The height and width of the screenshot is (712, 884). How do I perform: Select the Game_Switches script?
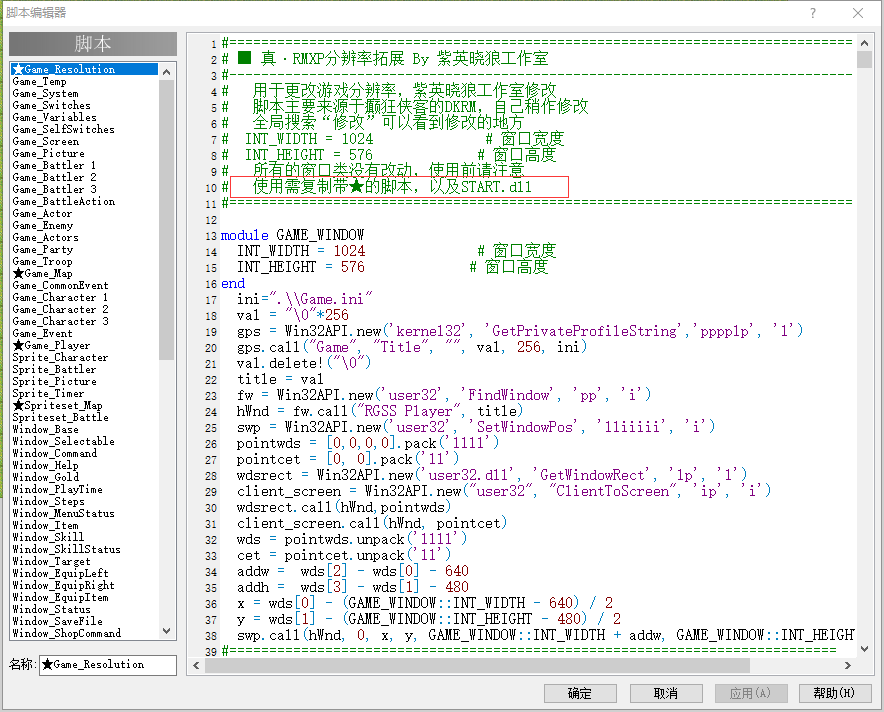[x=85, y=105]
